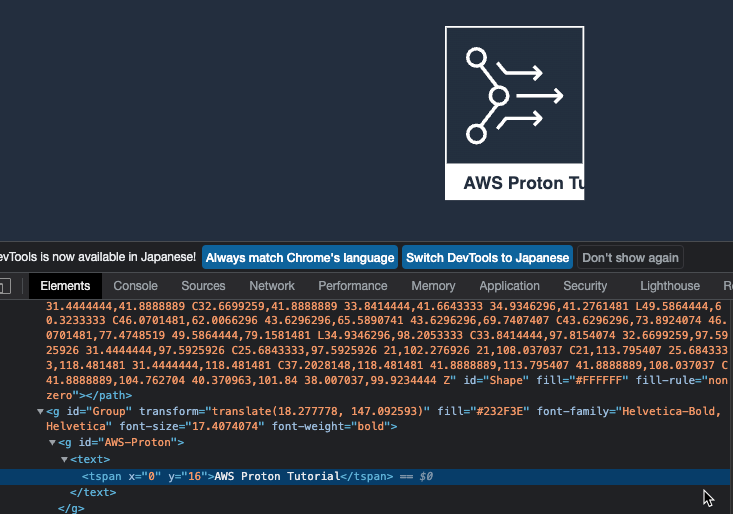This screenshot has height=514, width=733.
Task: Click the id="Shape" attribute on path
Action: click(x=496, y=380)
